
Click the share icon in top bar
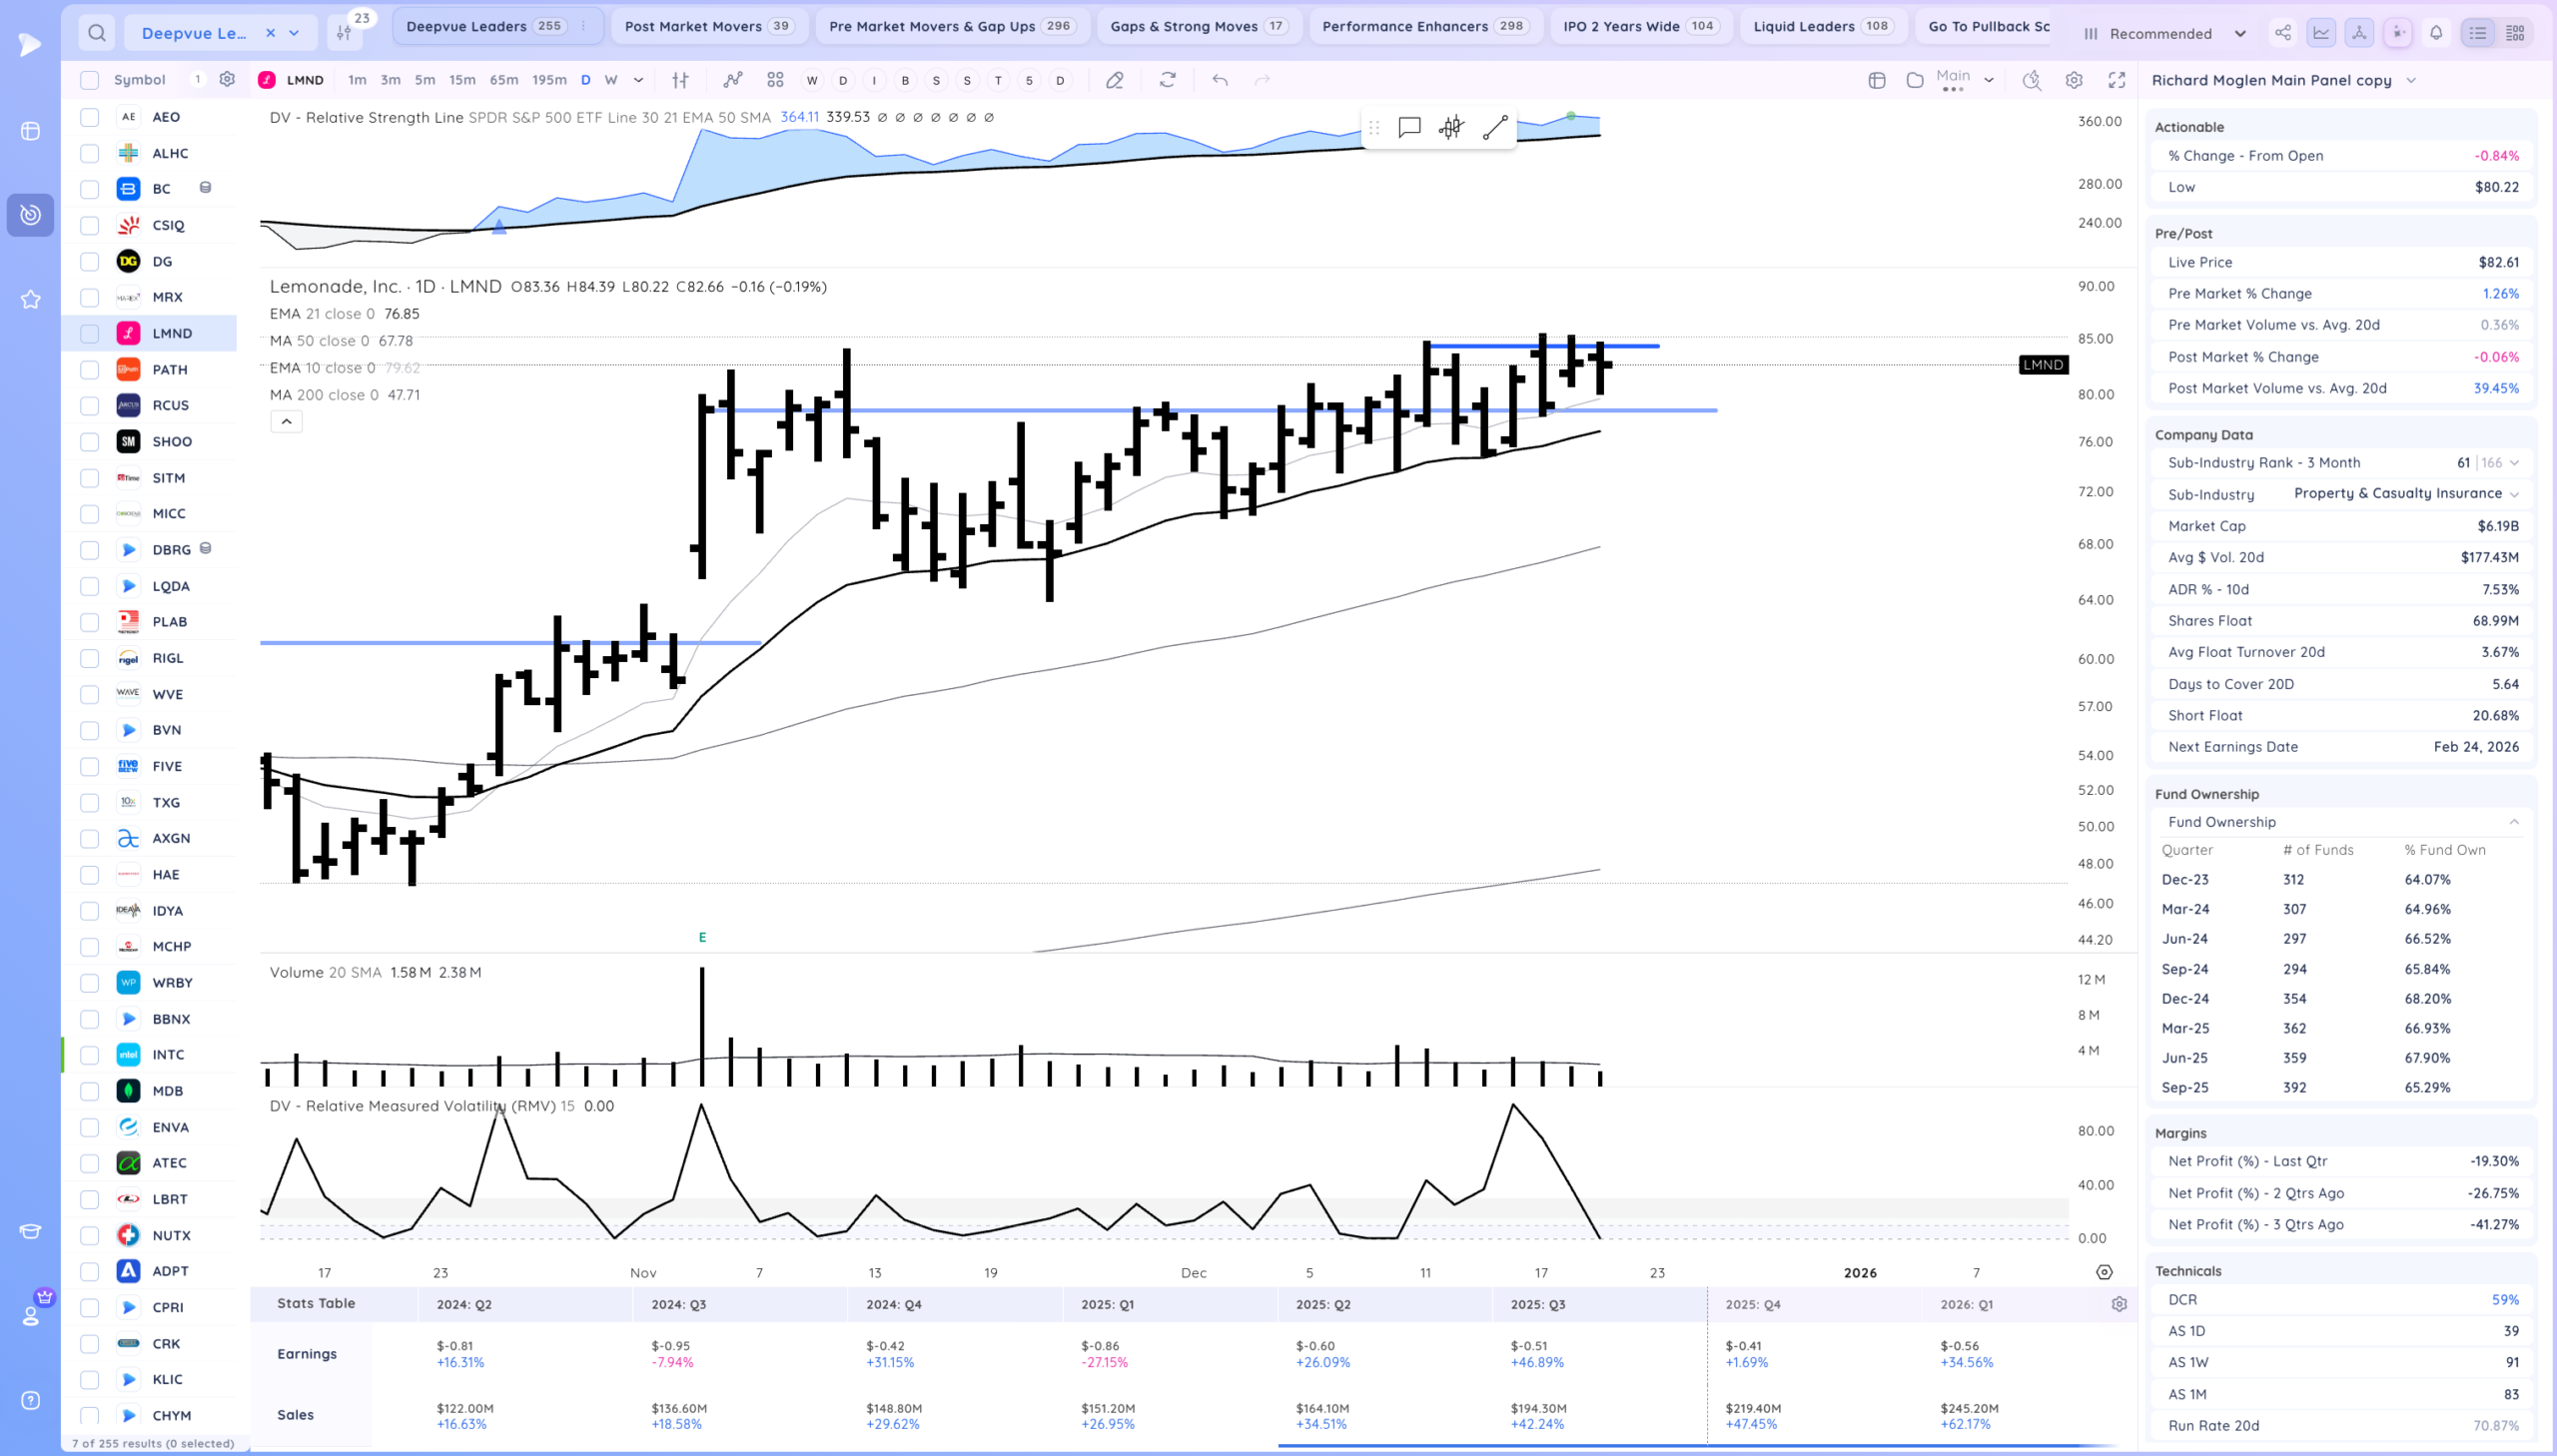pos(2283,33)
